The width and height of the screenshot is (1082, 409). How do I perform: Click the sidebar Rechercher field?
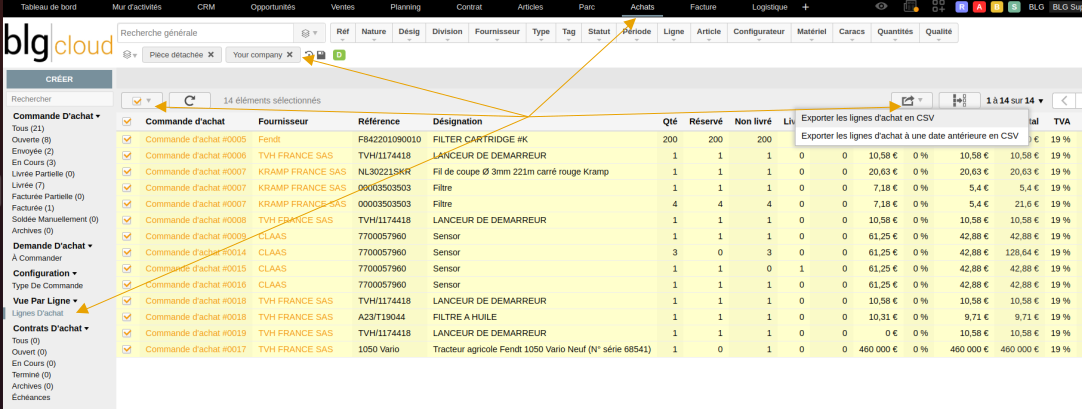pos(59,99)
